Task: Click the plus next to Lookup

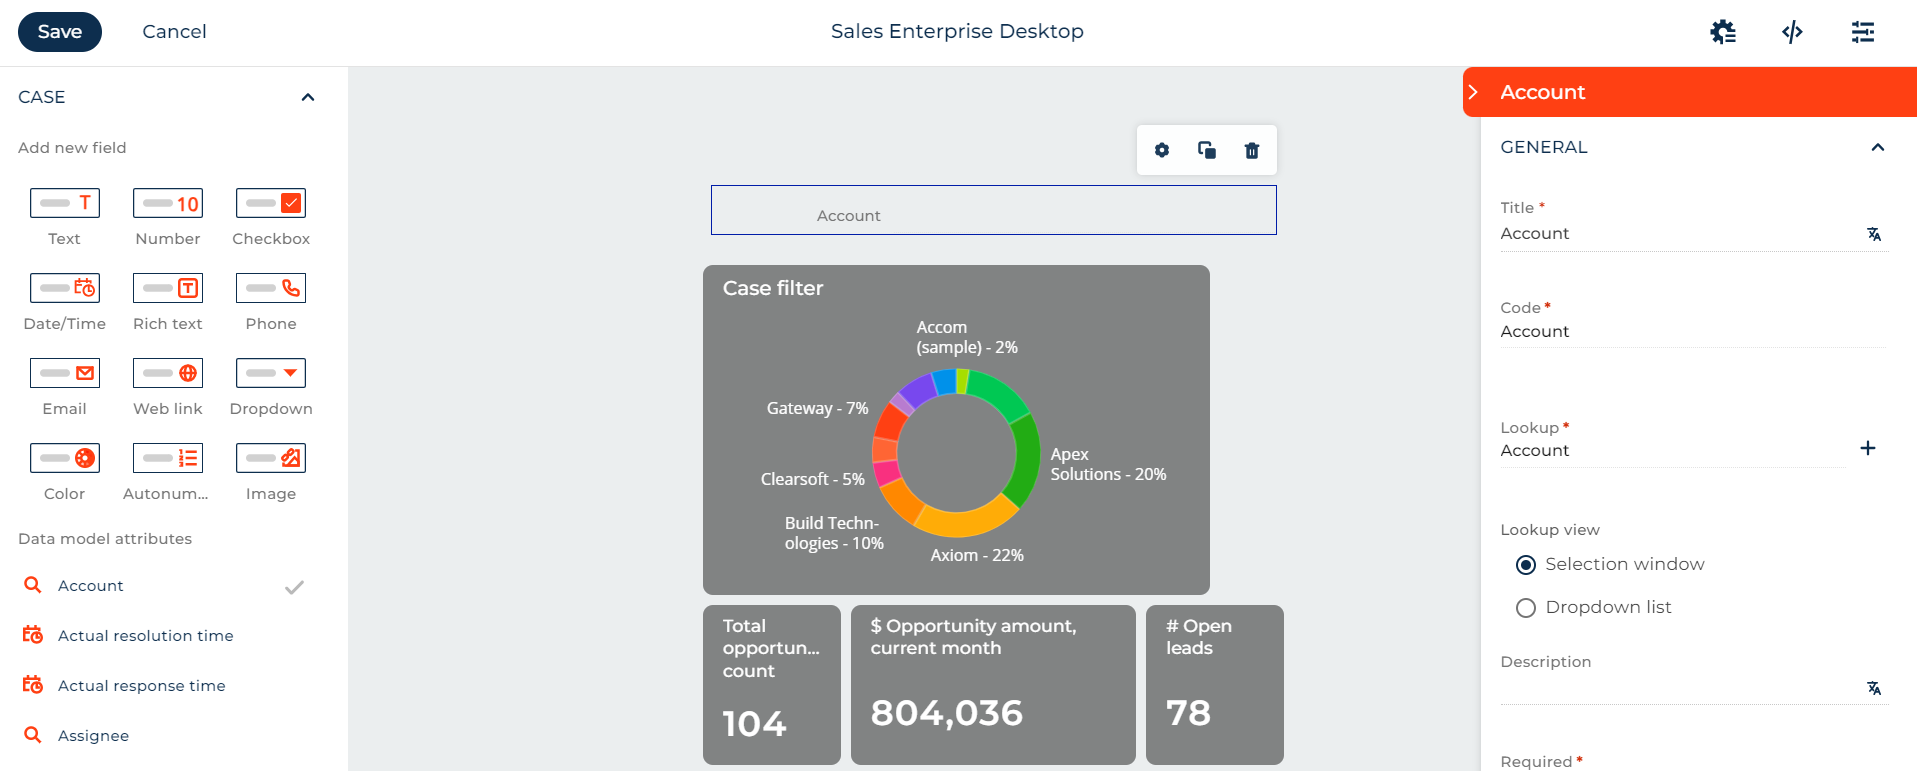Action: 1868,448
